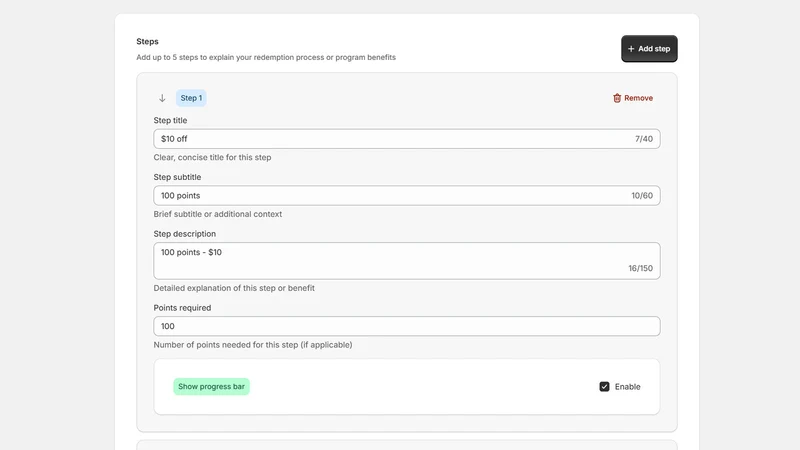Screen dimensions: 800x450
Task: Edit the Points required field
Action: tap(407, 326)
